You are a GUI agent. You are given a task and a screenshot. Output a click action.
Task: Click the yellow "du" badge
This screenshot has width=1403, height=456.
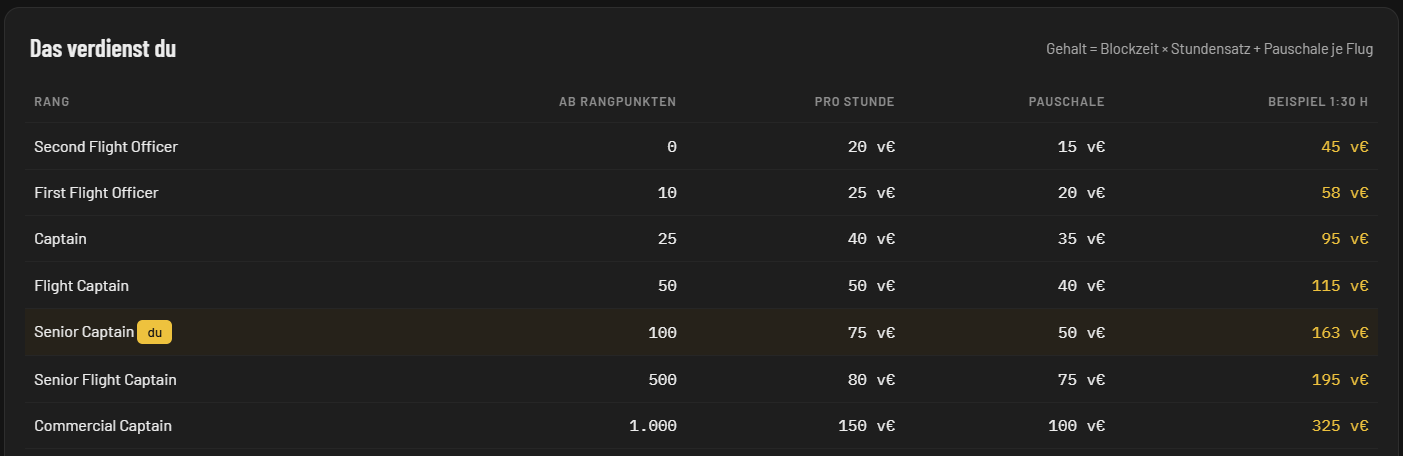(x=154, y=332)
